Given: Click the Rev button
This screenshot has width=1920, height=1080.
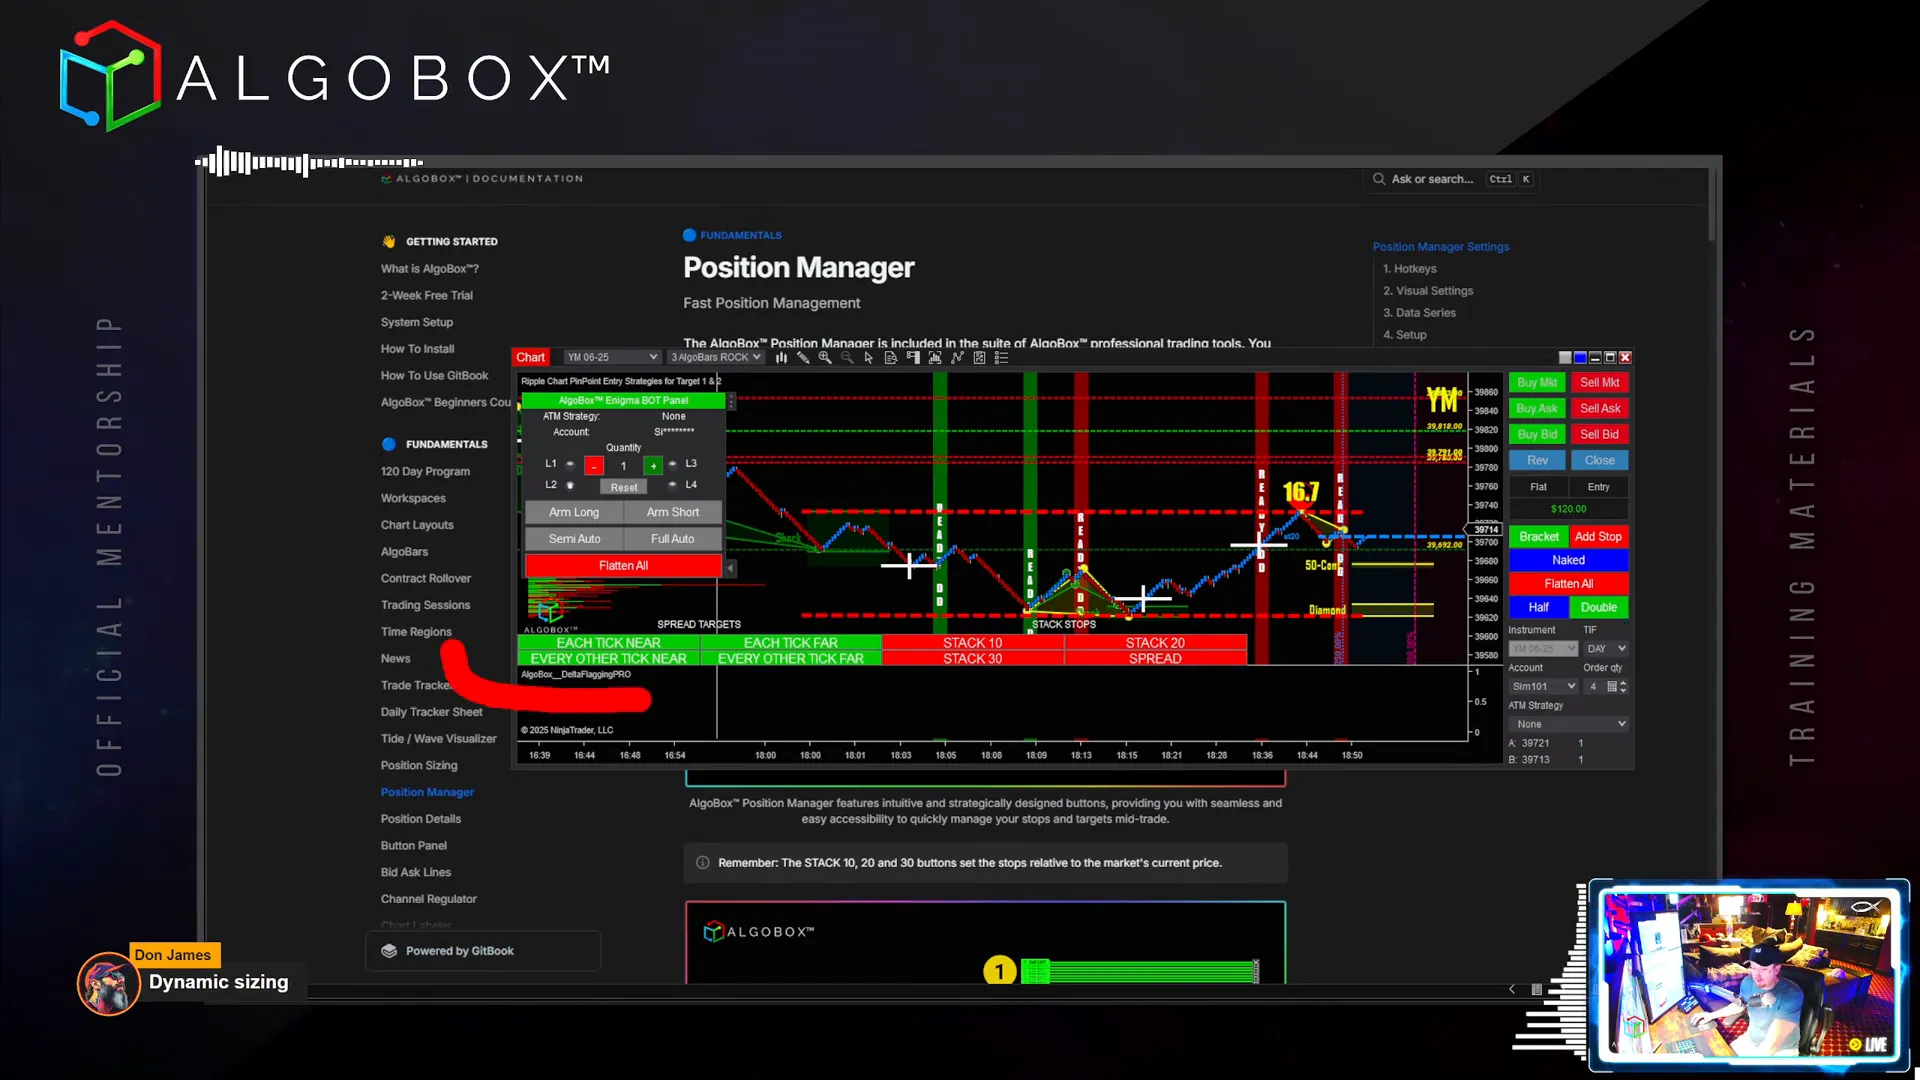Looking at the screenshot, I should [x=1537, y=461].
